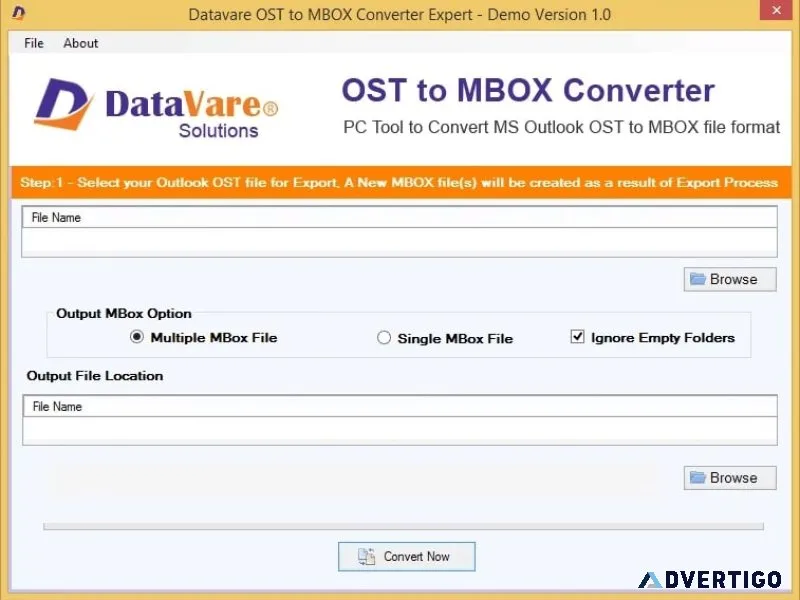Click the Convert Now button
The width and height of the screenshot is (800, 600).
tap(407, 556)
